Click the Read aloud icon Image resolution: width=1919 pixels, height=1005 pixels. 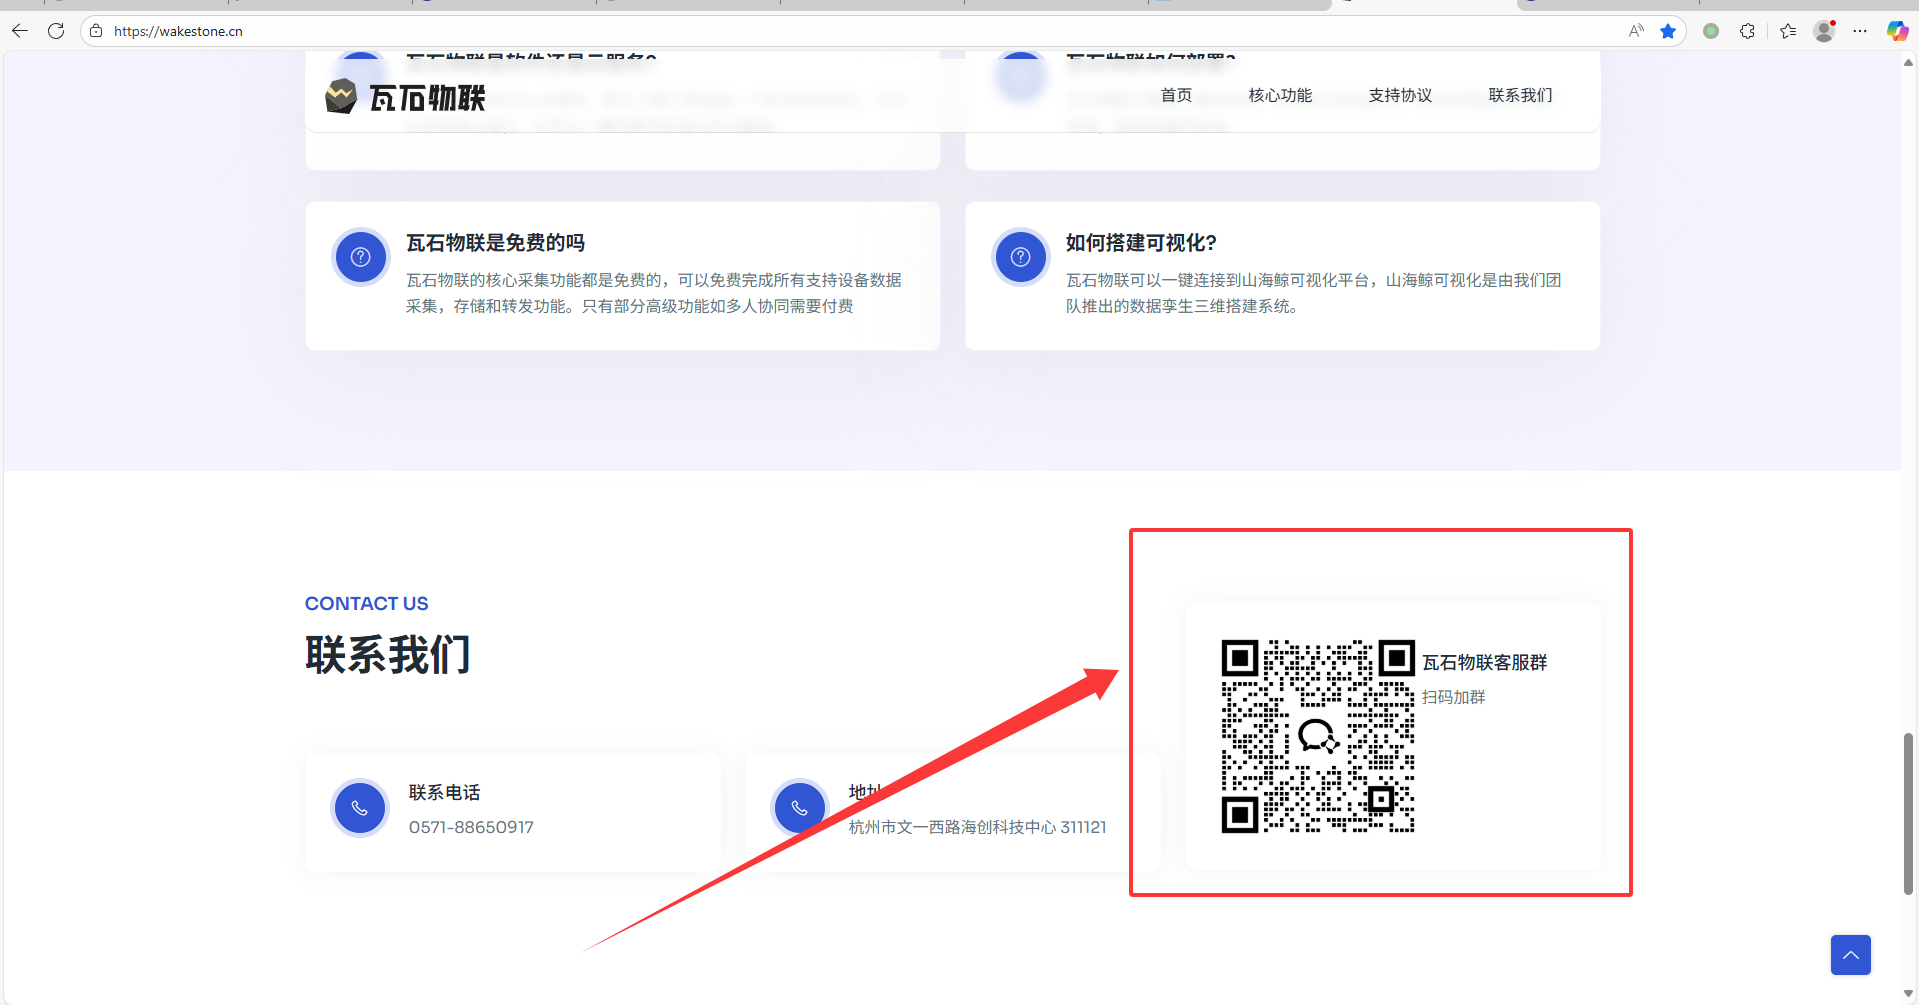point(1636,31)
